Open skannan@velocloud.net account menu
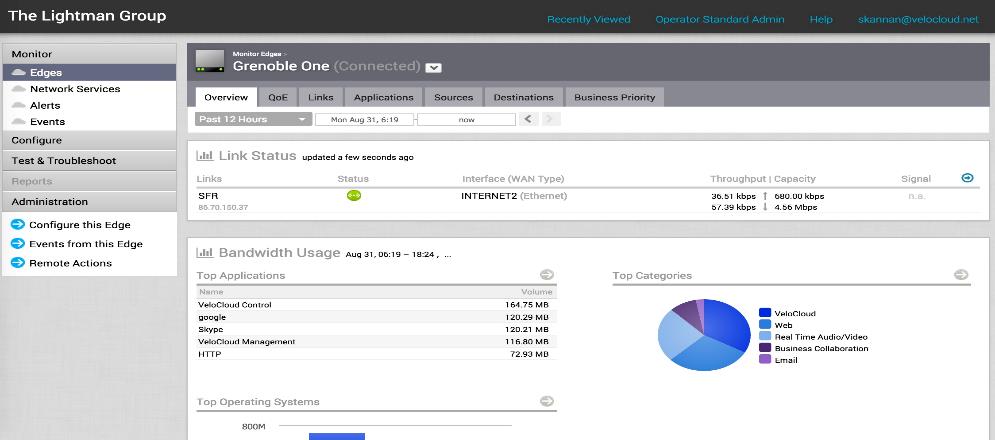Screen dimensions: 995x440 [x=918, y=19]
